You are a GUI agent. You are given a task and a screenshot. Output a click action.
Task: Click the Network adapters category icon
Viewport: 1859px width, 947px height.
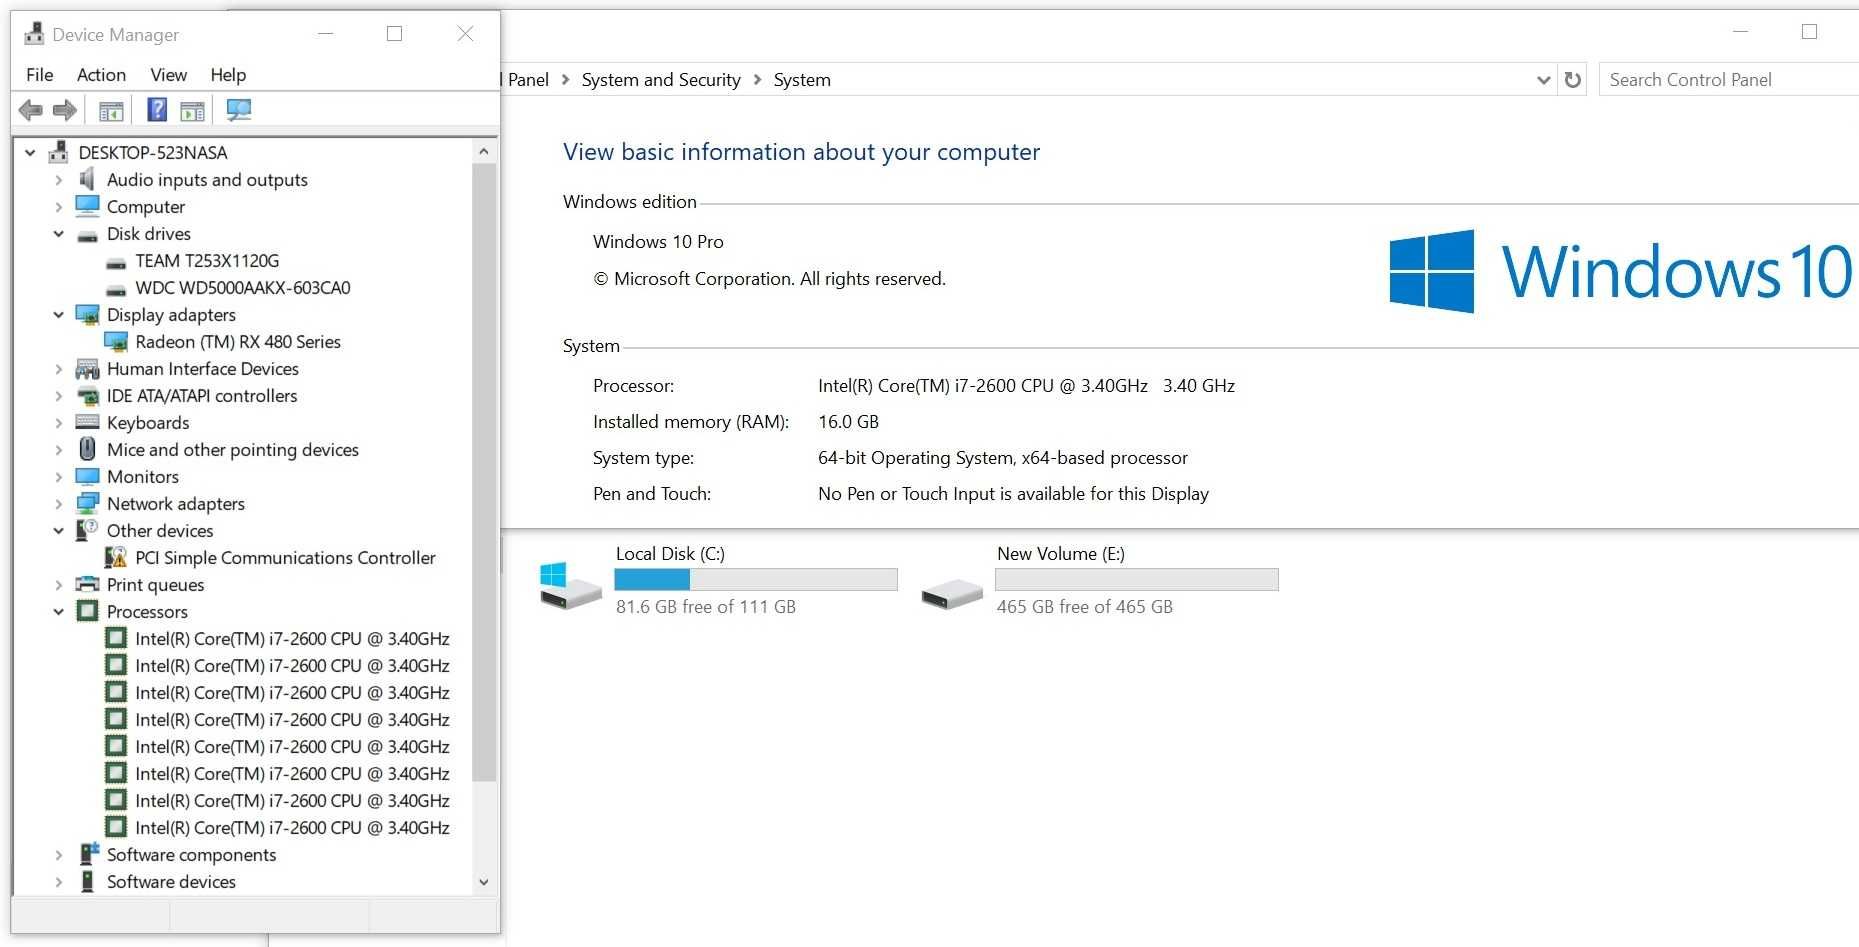pos(88,503)
